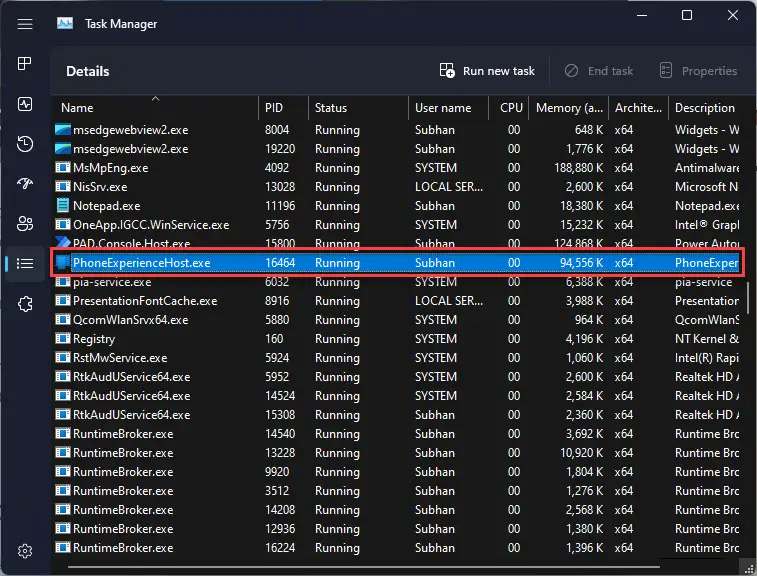757x576 pixels.
Task: Click the Properties button
Action: [698, 71]
